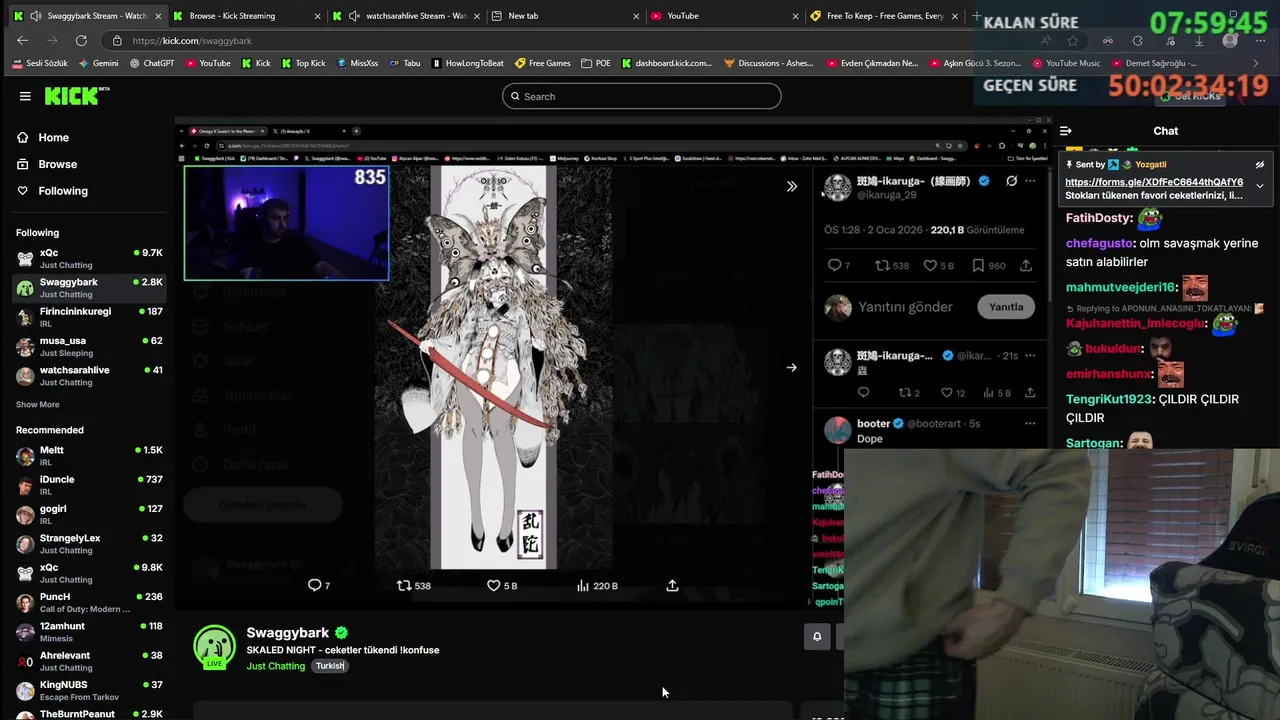Click Swaggybark channel avatar

[215, 647]
